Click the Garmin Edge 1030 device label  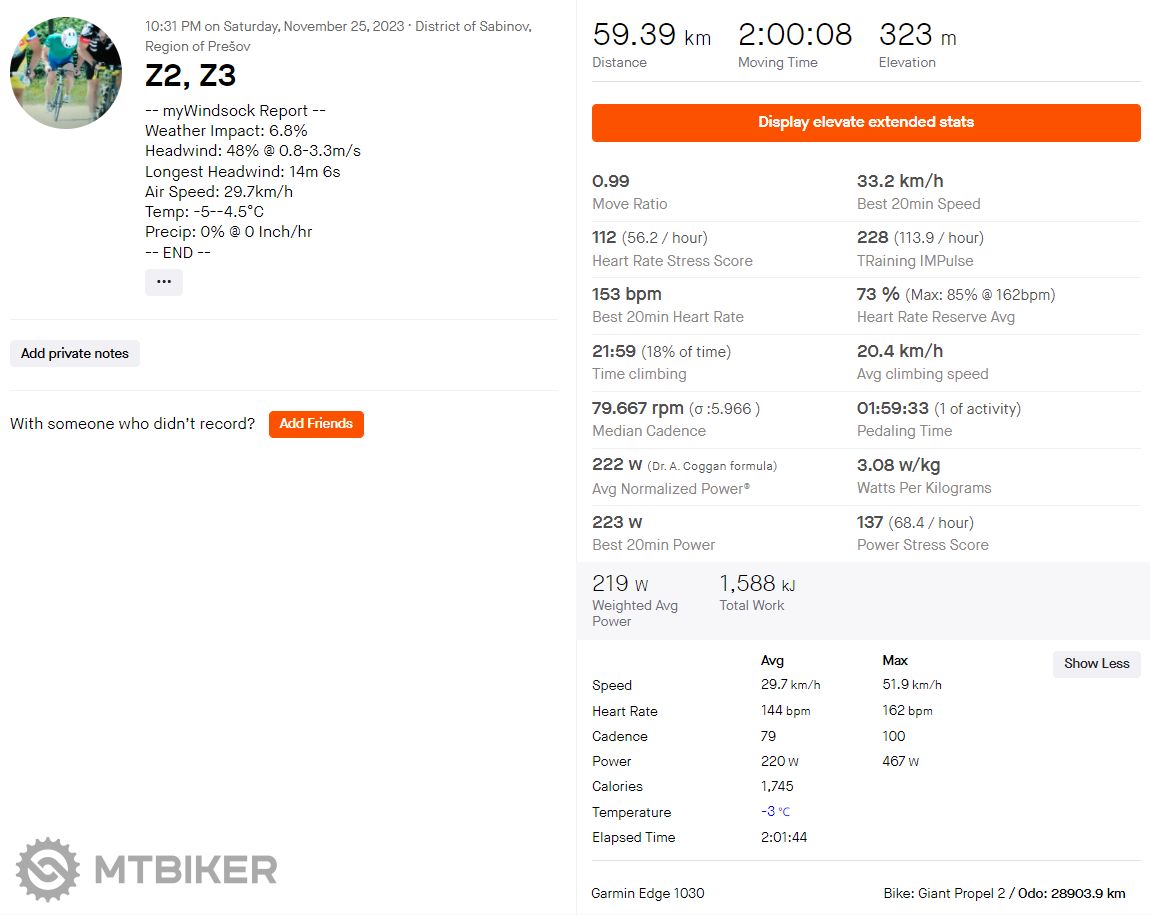(648, 893)
